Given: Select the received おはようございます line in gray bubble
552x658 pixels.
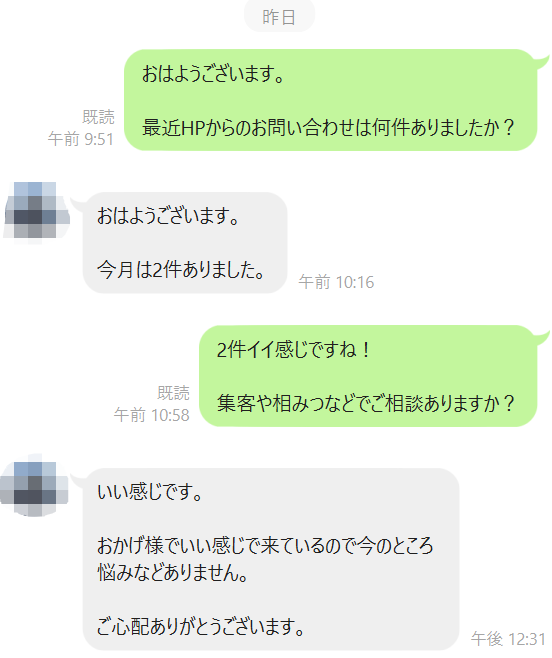Looking at the screenshot, I should [x=168, y=216].
